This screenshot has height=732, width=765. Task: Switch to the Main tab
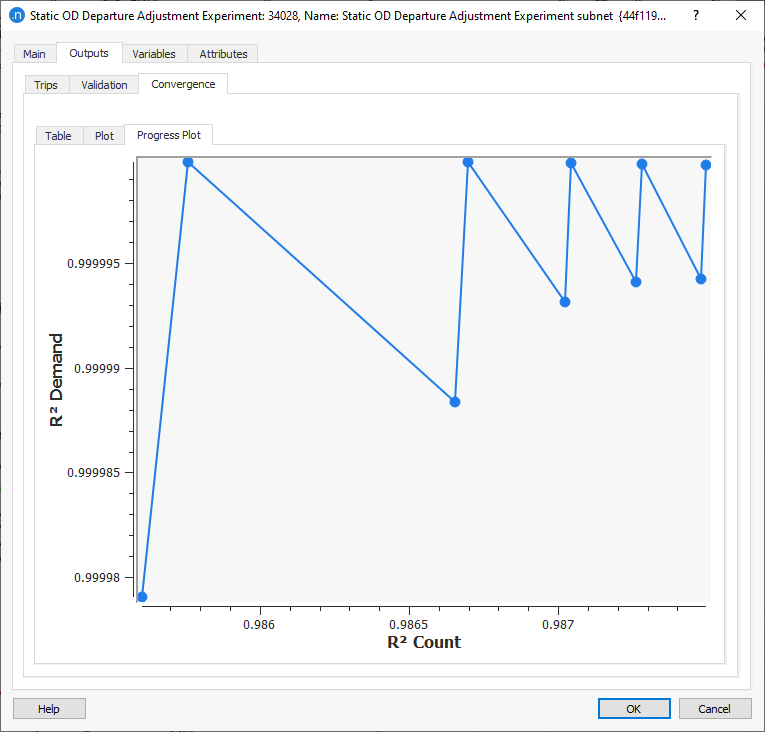34,54
